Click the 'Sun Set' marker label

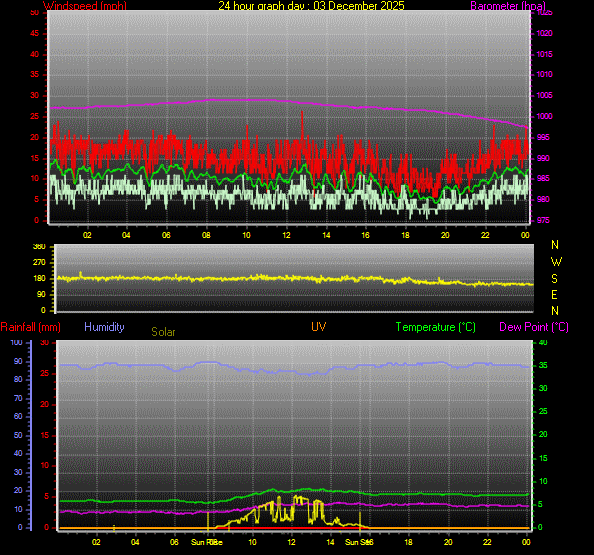[359, 542]
